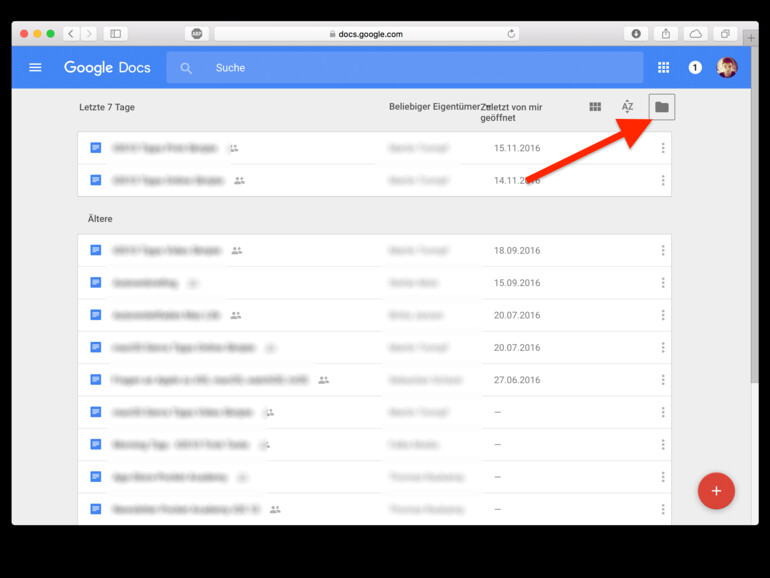Click the docs.google.com address bar
The image size is (770, 578).
click(x=367, y=34)
